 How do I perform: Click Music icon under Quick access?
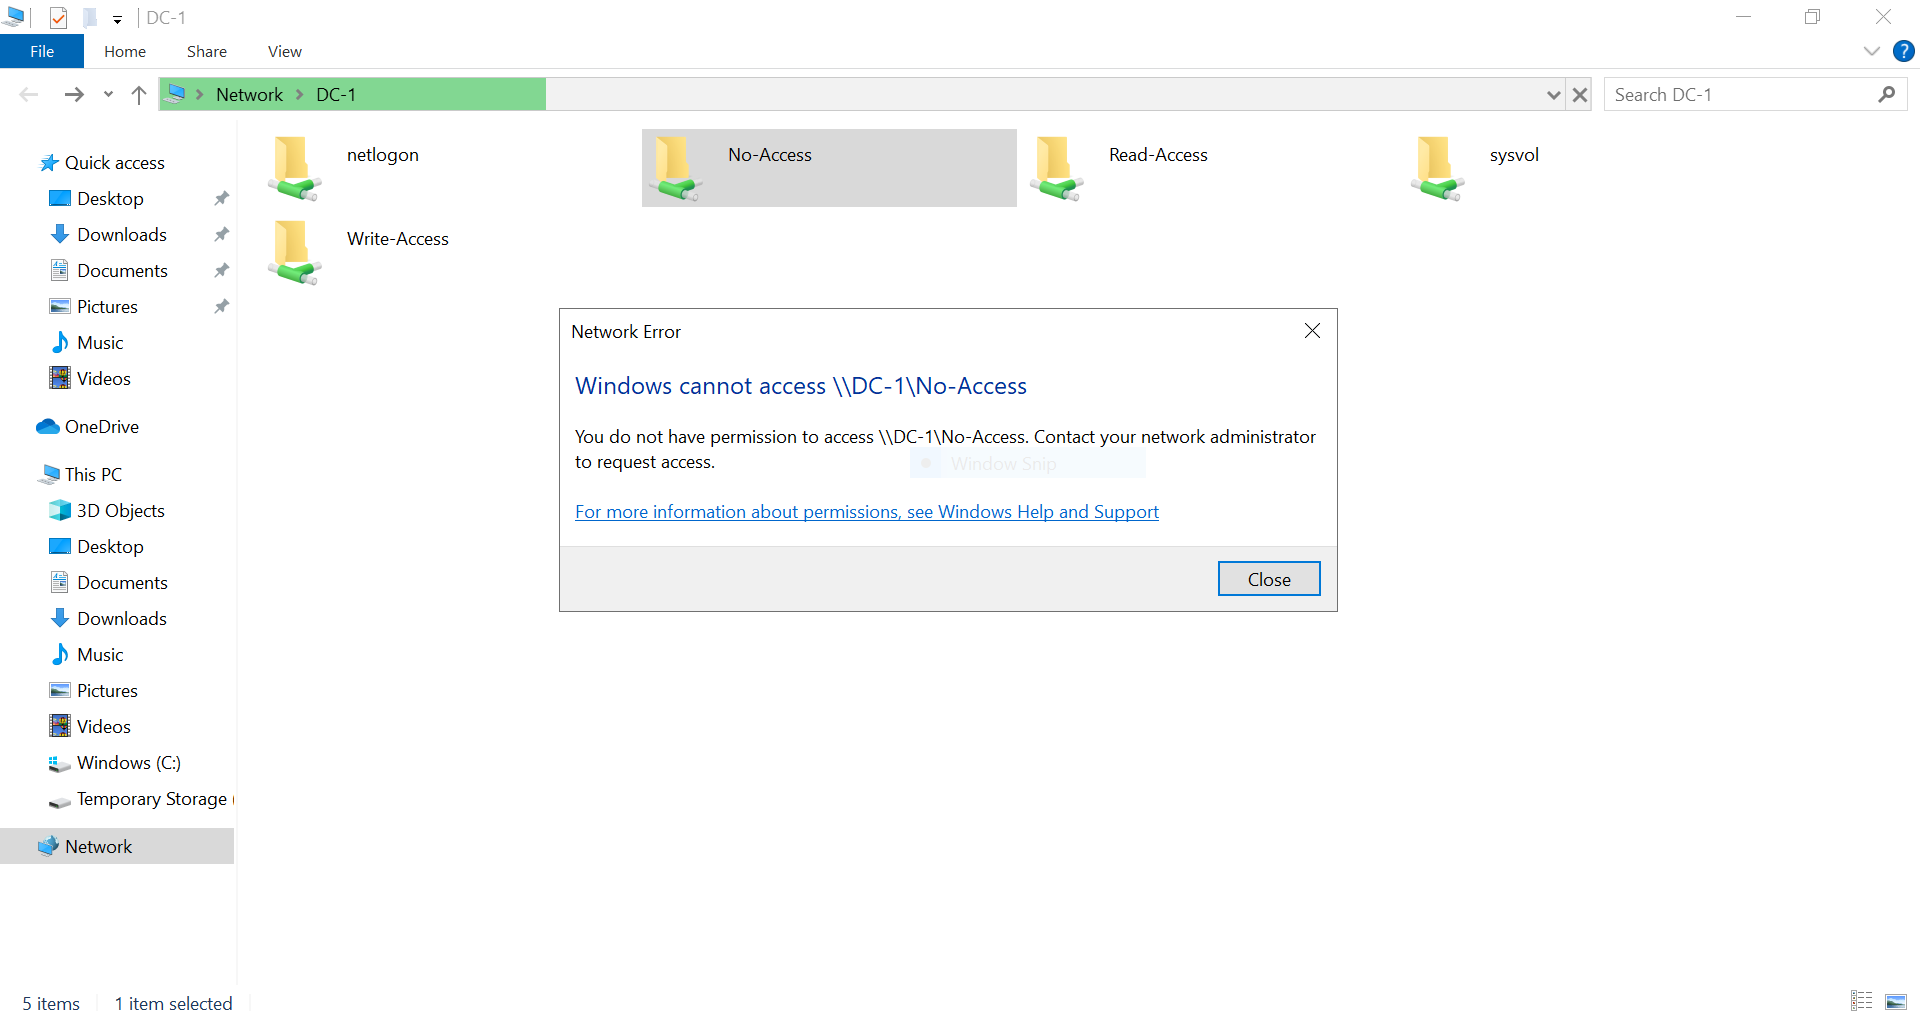[60, 343]
